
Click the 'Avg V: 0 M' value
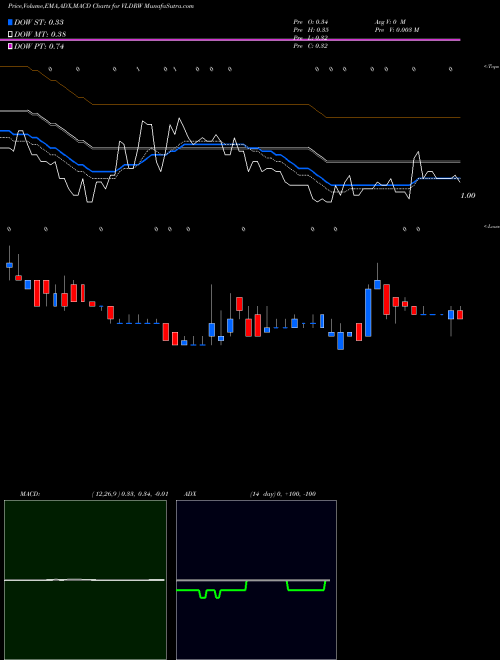[390, 21]
